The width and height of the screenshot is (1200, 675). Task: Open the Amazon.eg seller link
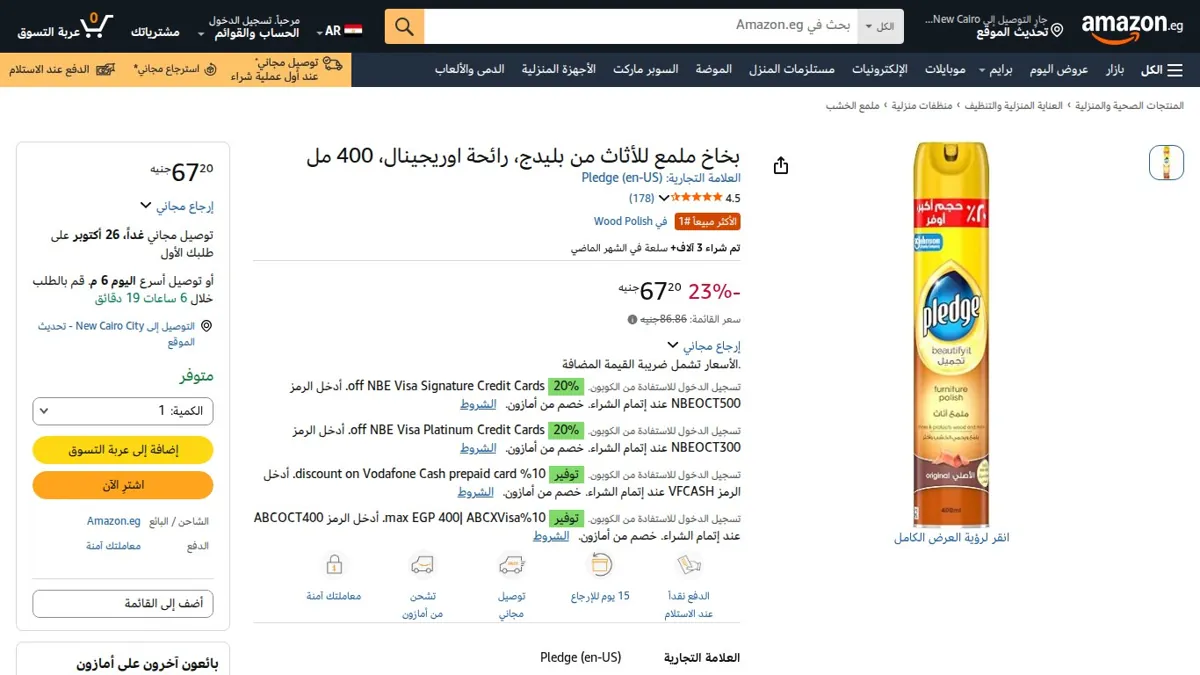113,521
